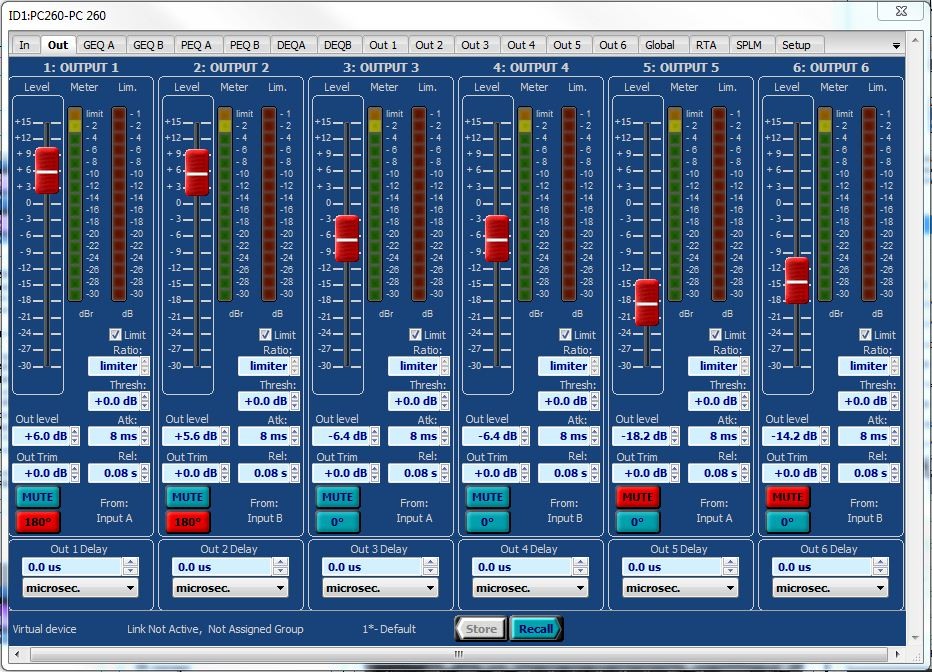
Task: Open Out 6 Delay units dropdown
Action: [830, 588]
